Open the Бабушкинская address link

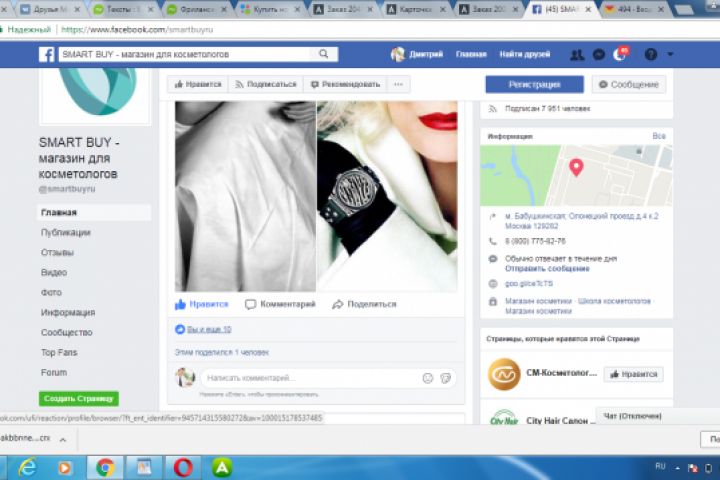[582, 221]
